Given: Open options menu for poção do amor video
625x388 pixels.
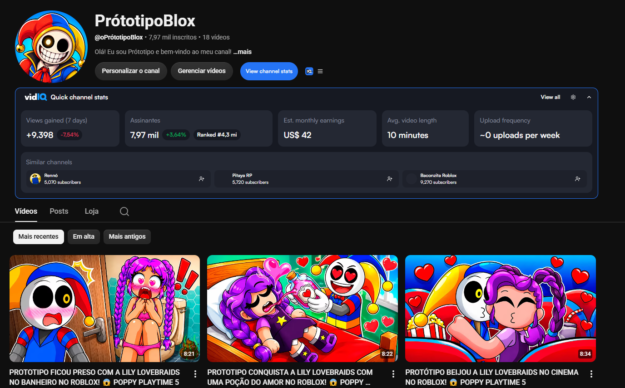Looking at the screenshot, I should point(393,374).
